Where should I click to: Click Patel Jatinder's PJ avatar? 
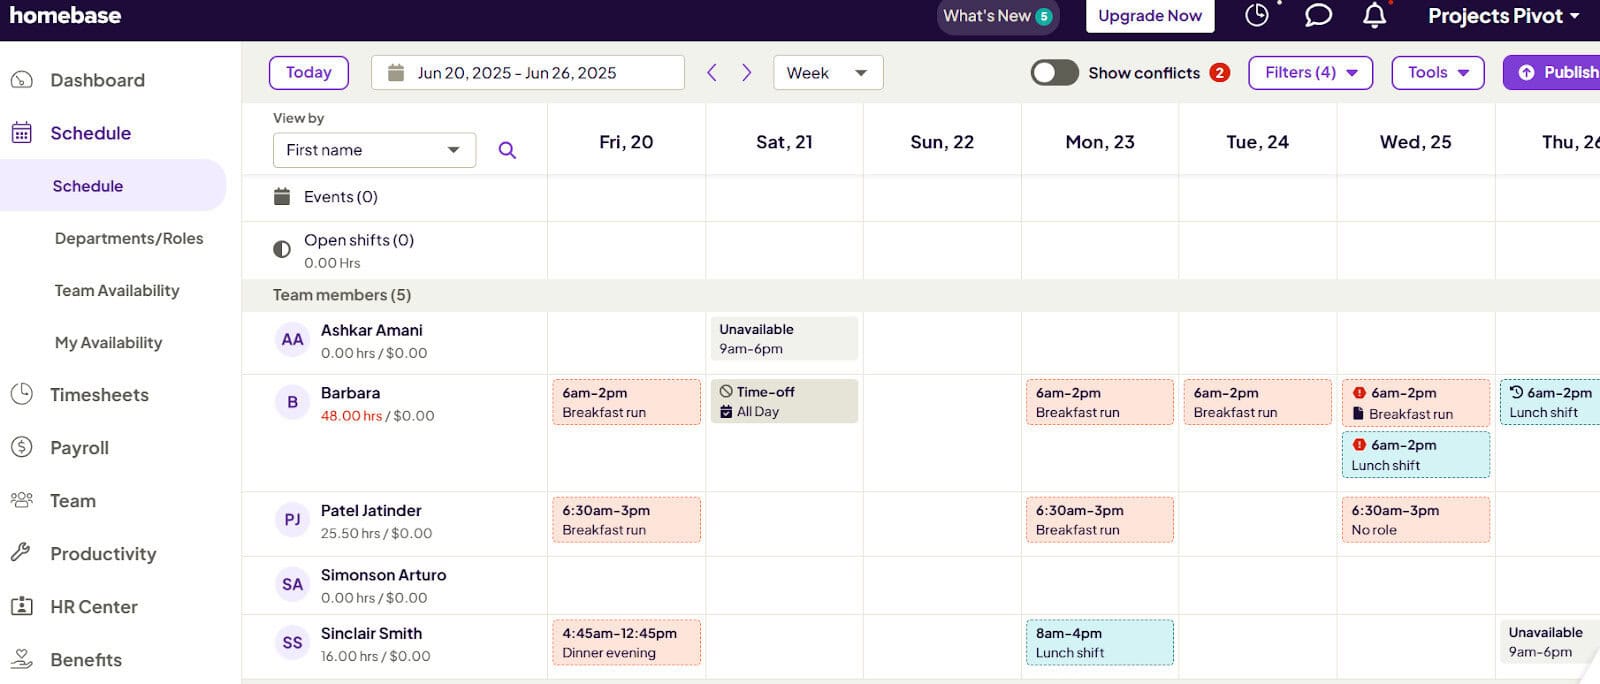point(292,520)
